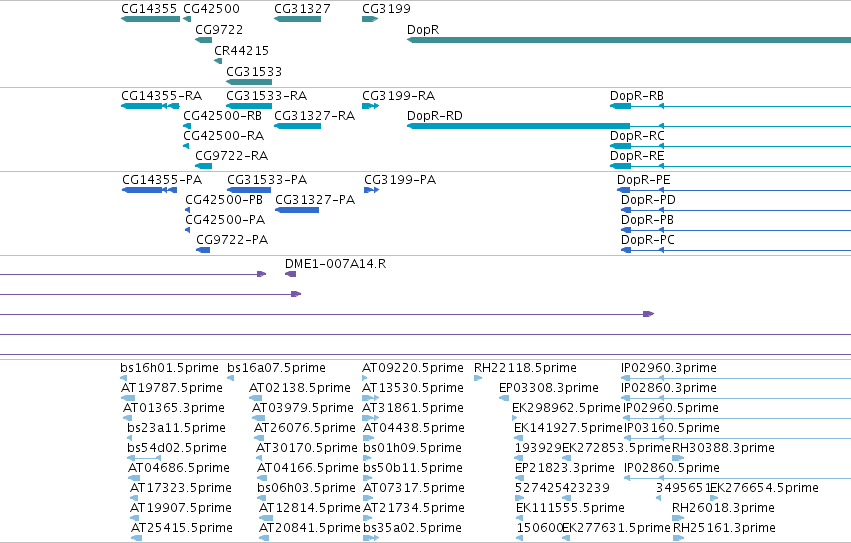Select transcript CG3199-RA
851x543 pixels.
tap(370, 106)
